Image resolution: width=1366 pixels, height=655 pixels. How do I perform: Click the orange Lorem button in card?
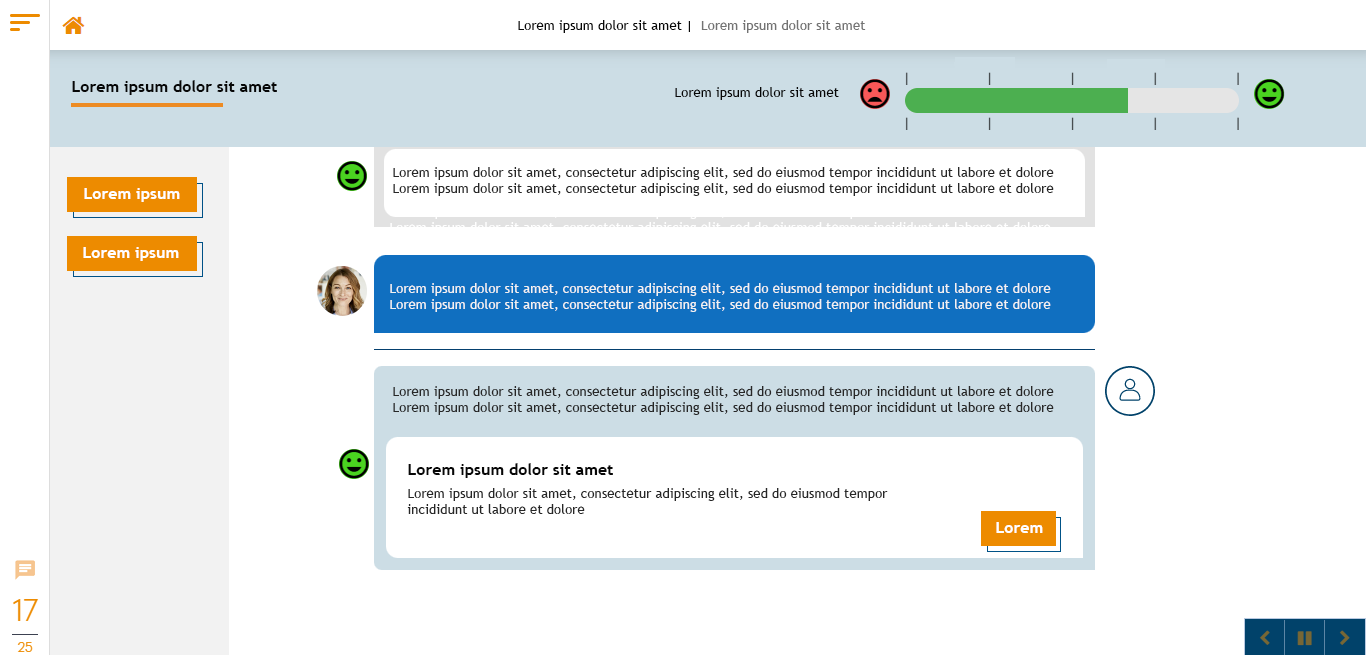(1018, 528)
